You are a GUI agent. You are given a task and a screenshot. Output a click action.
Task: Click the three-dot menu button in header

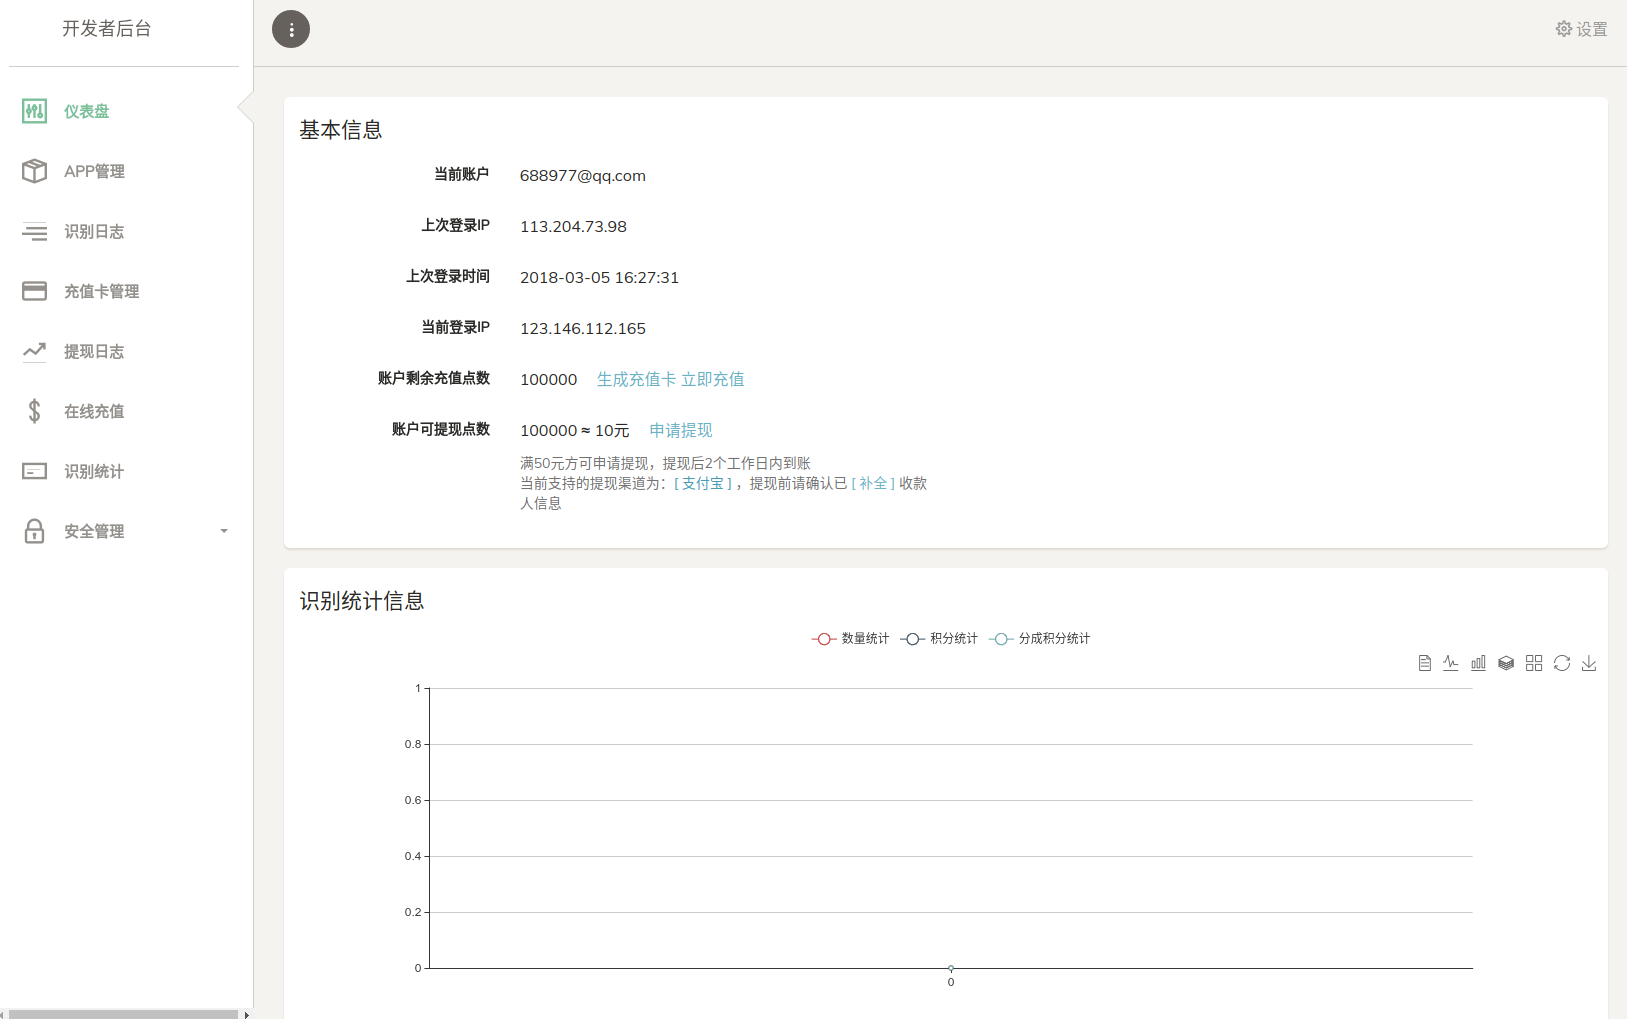point(291,29)
